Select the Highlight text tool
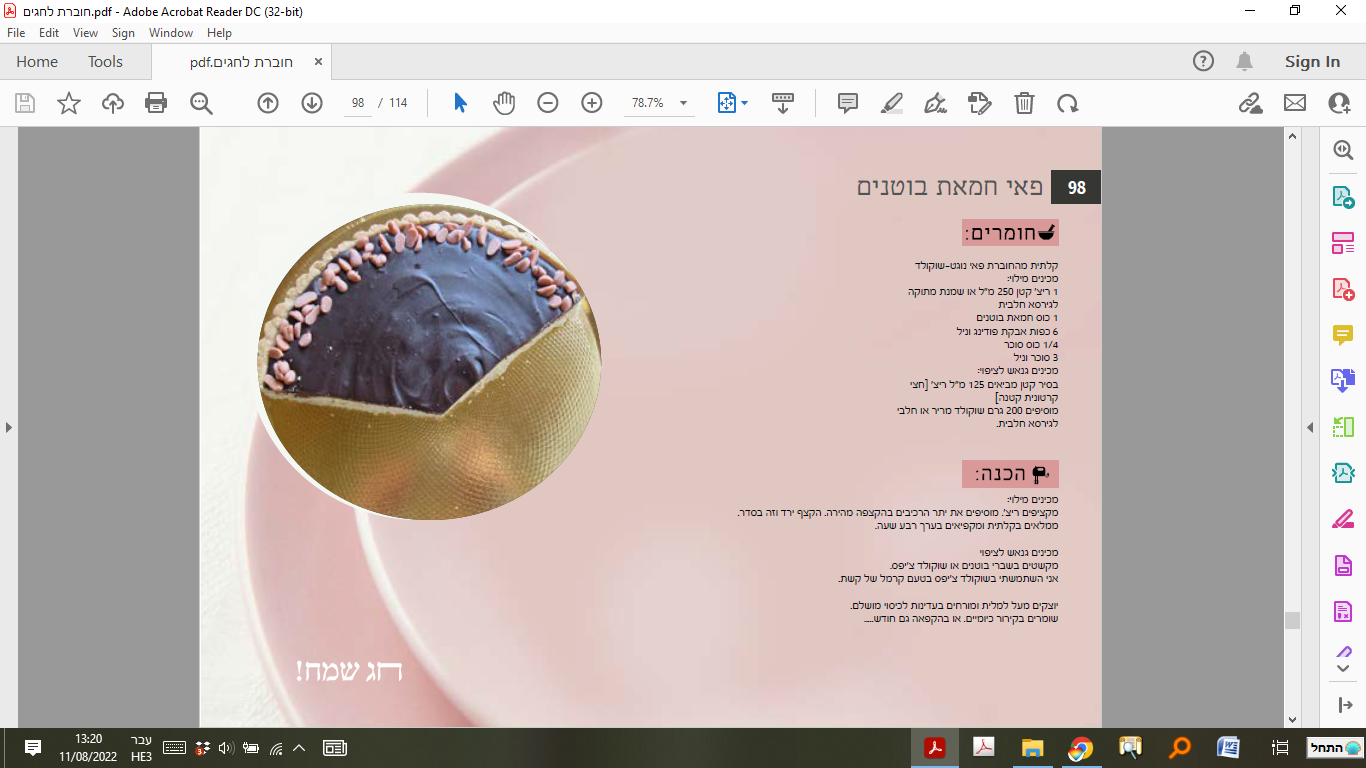This screenshot has height=768, width=1366. (x=892, y=103)
